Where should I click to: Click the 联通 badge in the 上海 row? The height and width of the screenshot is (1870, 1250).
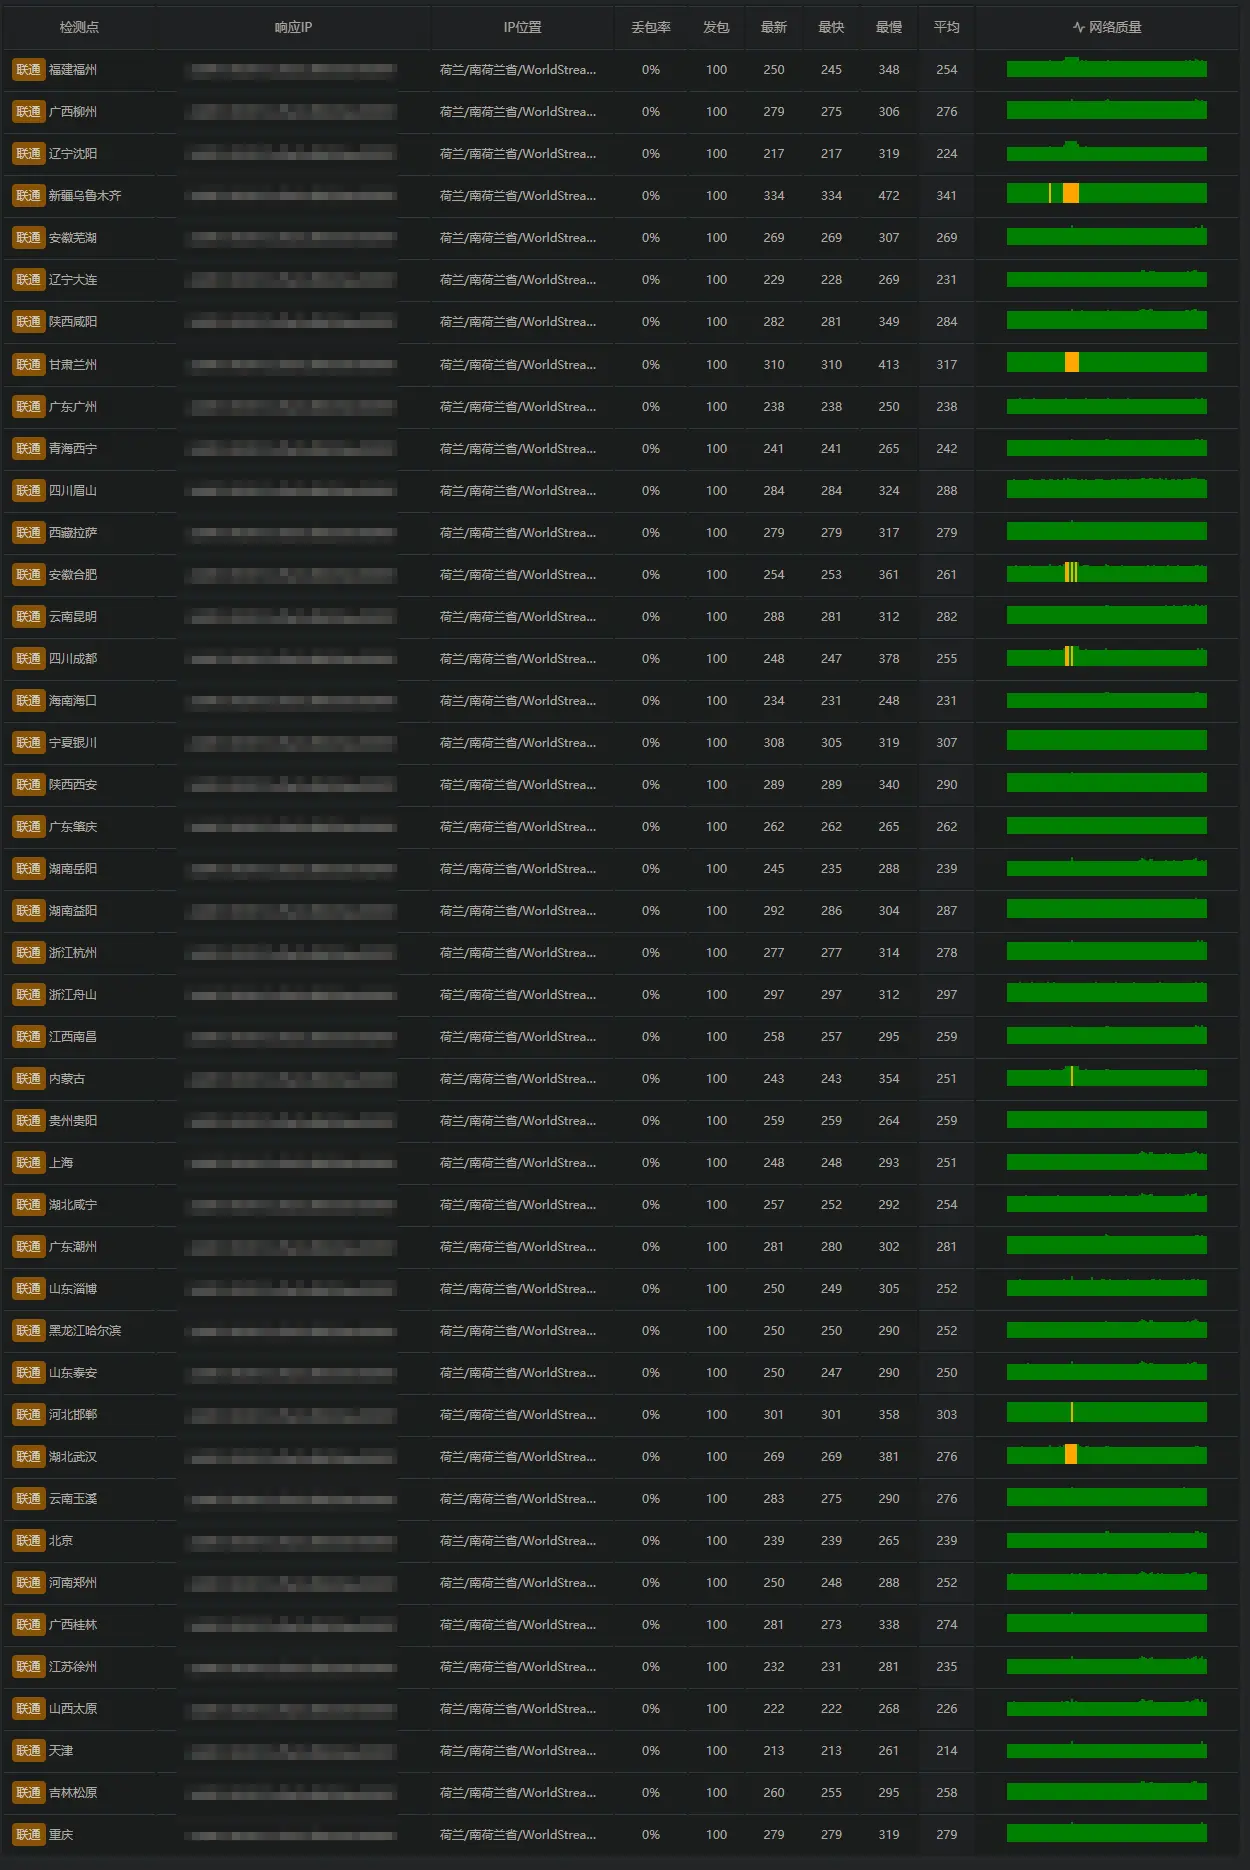pos(28,1163)
